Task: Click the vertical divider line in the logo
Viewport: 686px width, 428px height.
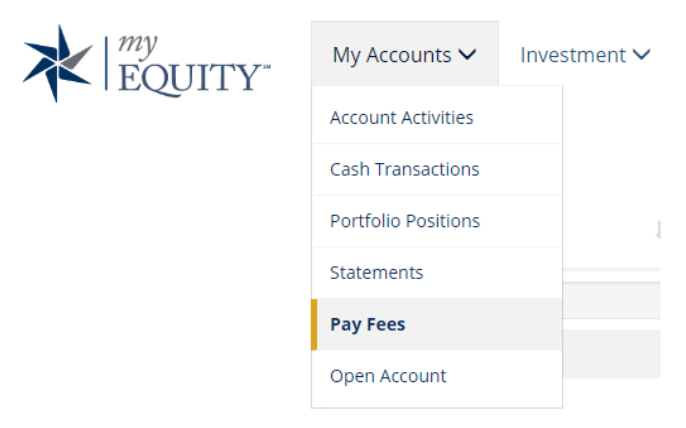Action: 106,63
